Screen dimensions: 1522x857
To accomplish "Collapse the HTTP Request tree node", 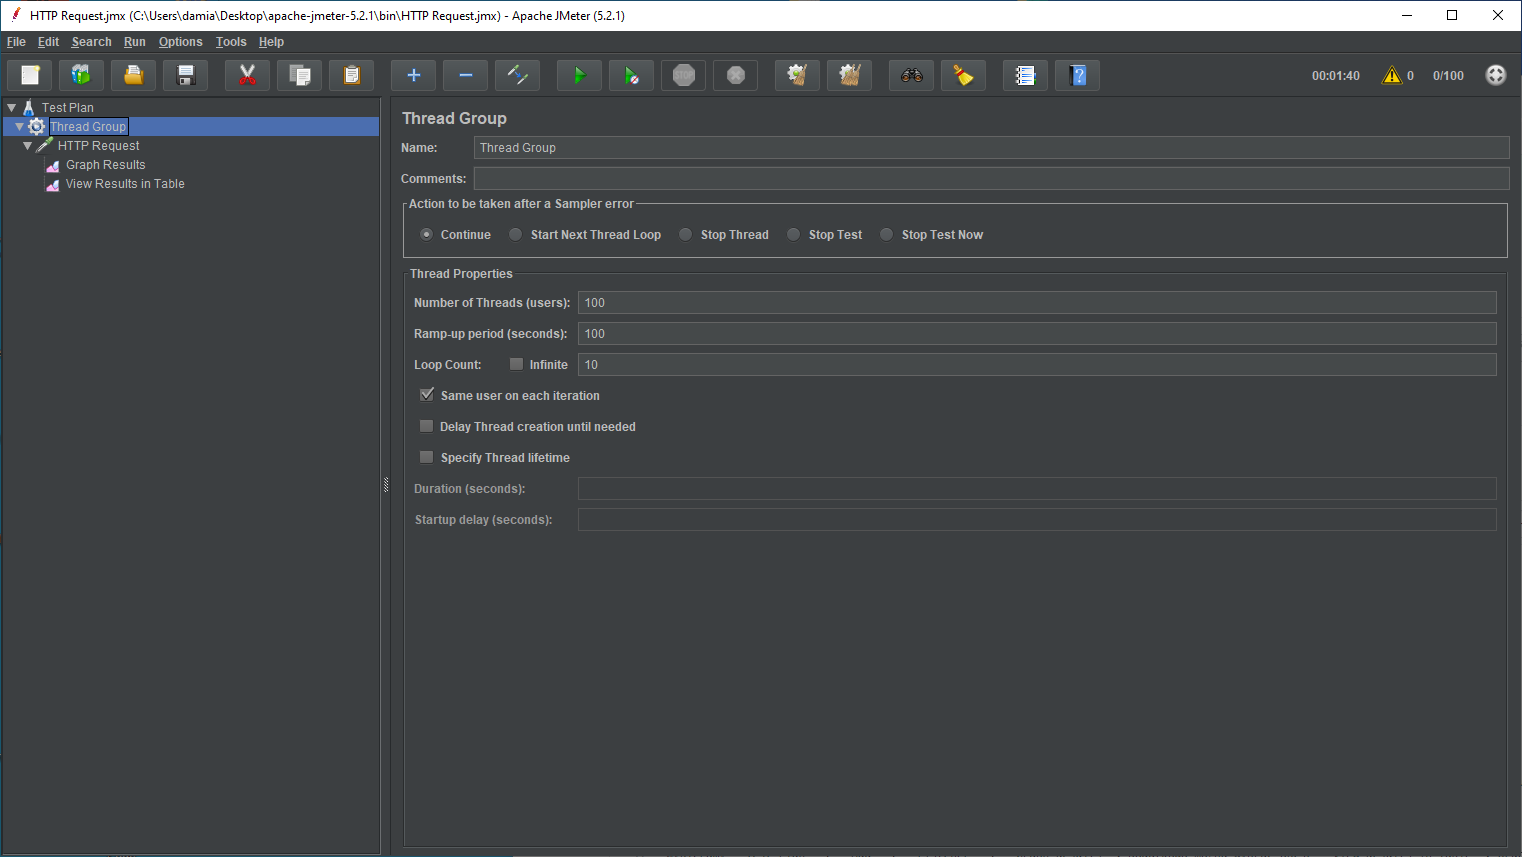I will (29, 145).
